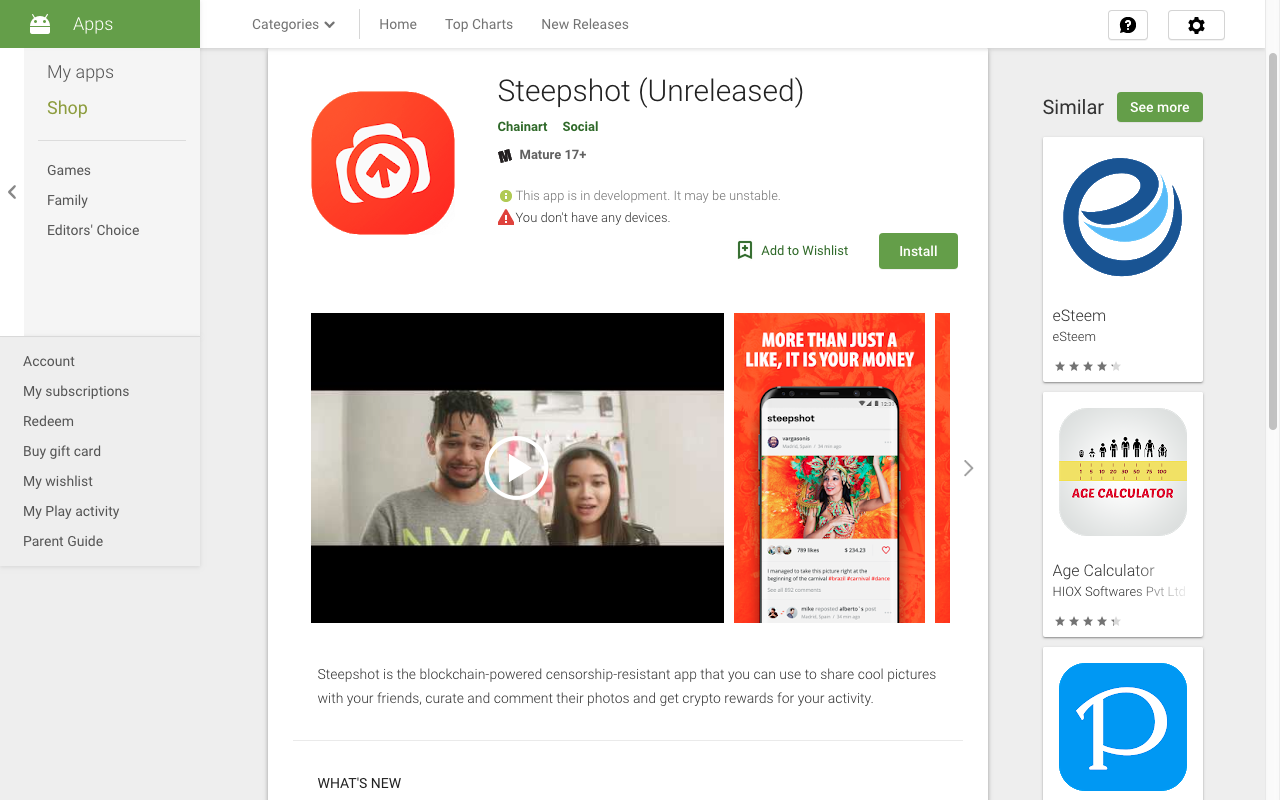Open Top Charts tab

[x=479, y=24]
